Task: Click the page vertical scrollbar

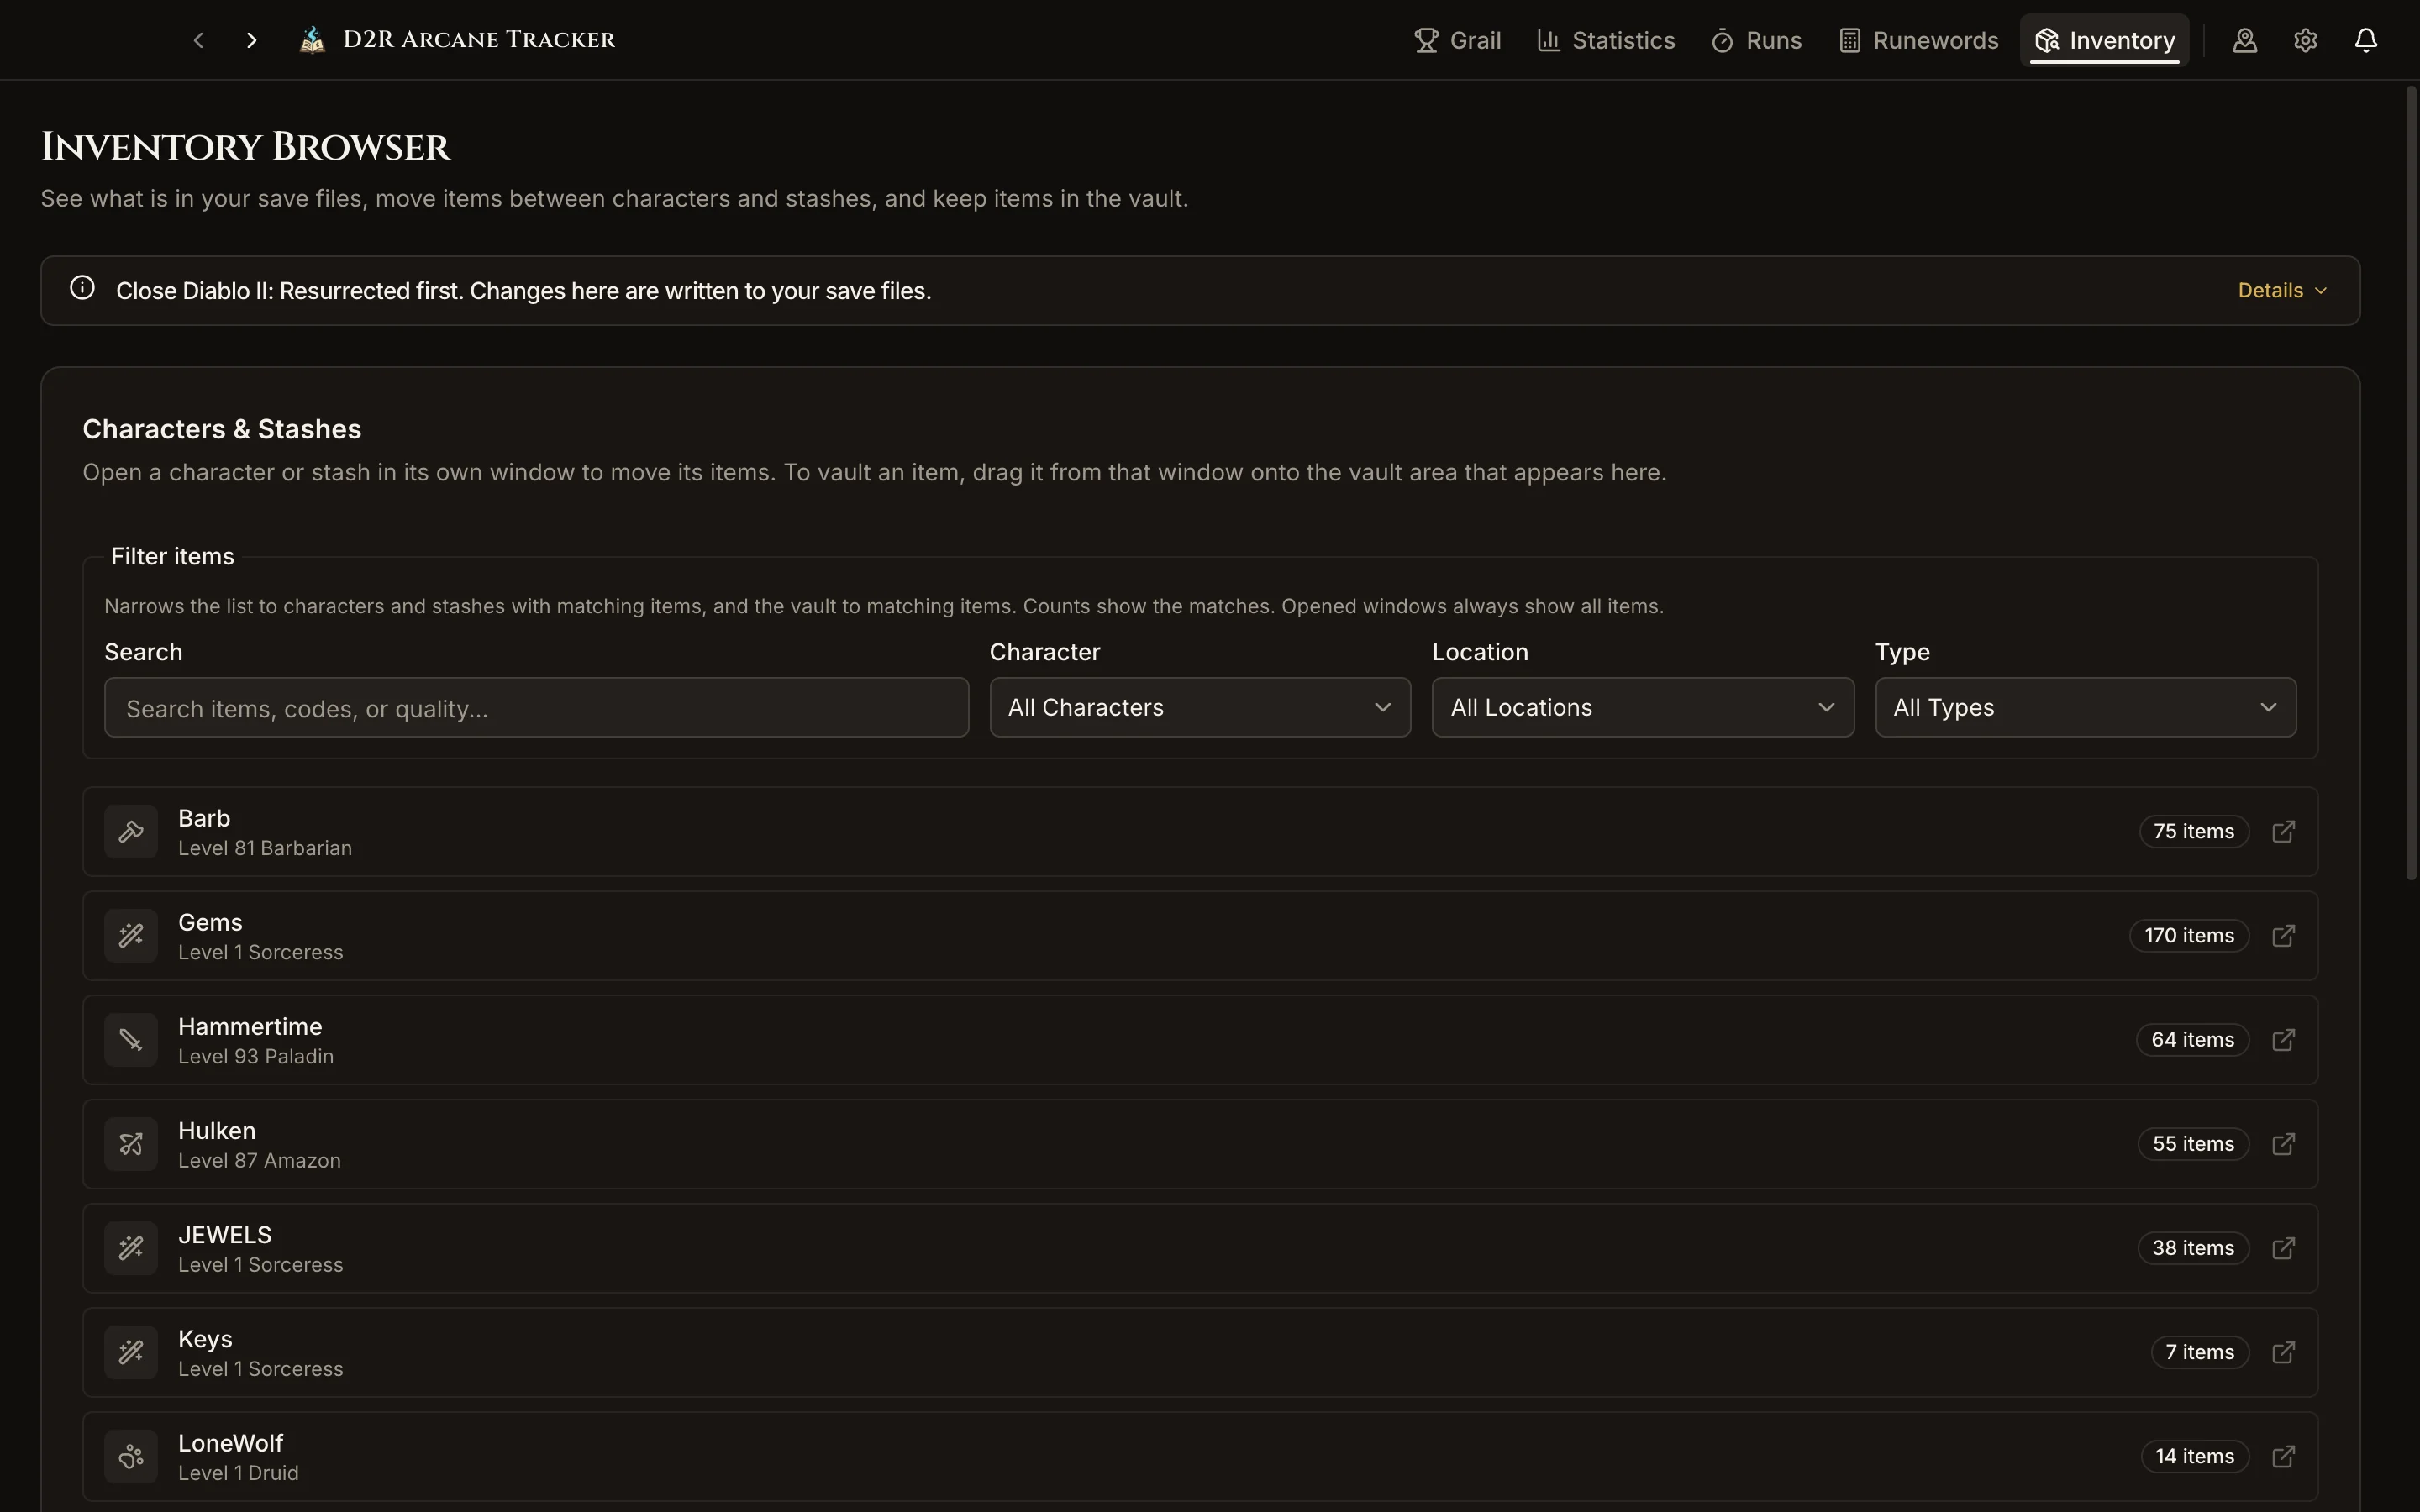Action: pos(2410,482)
